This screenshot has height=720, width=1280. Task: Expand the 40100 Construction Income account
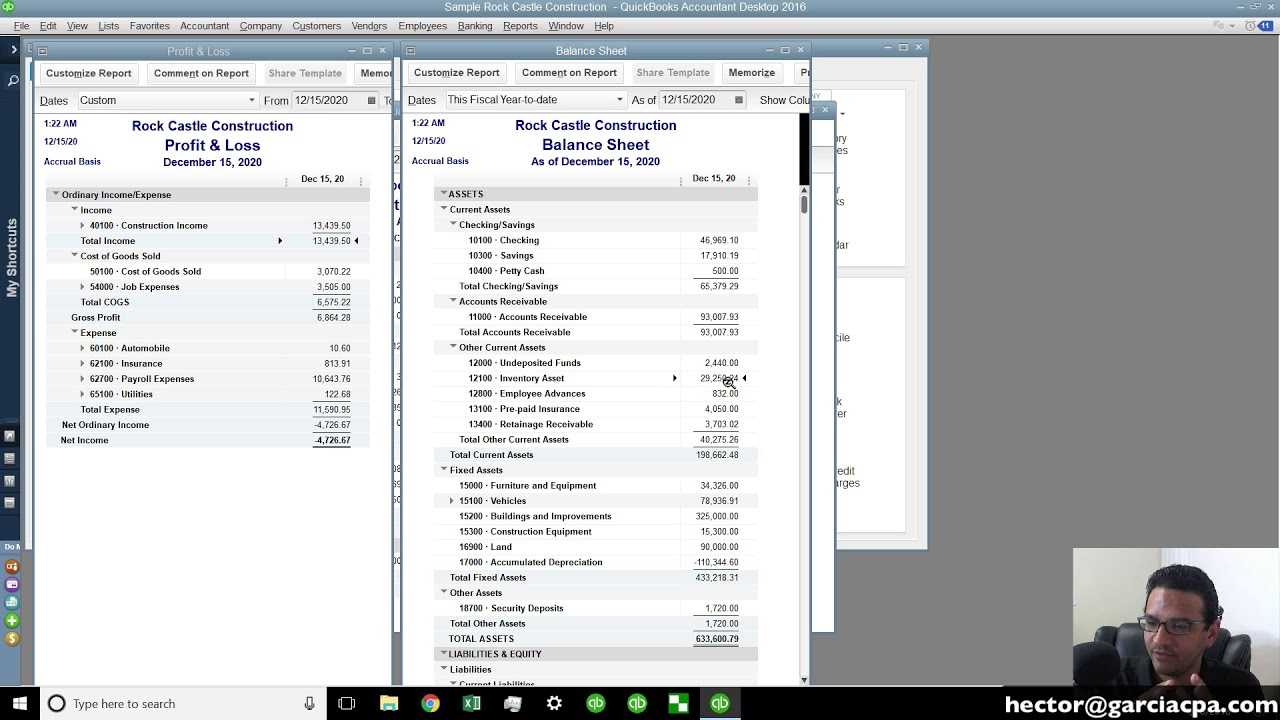(82, 226)
